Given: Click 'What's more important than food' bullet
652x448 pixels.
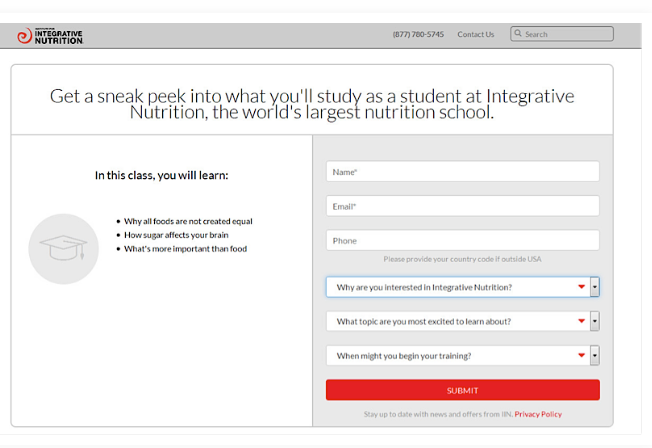Looking at the screenshot, I should pos(185,249).
